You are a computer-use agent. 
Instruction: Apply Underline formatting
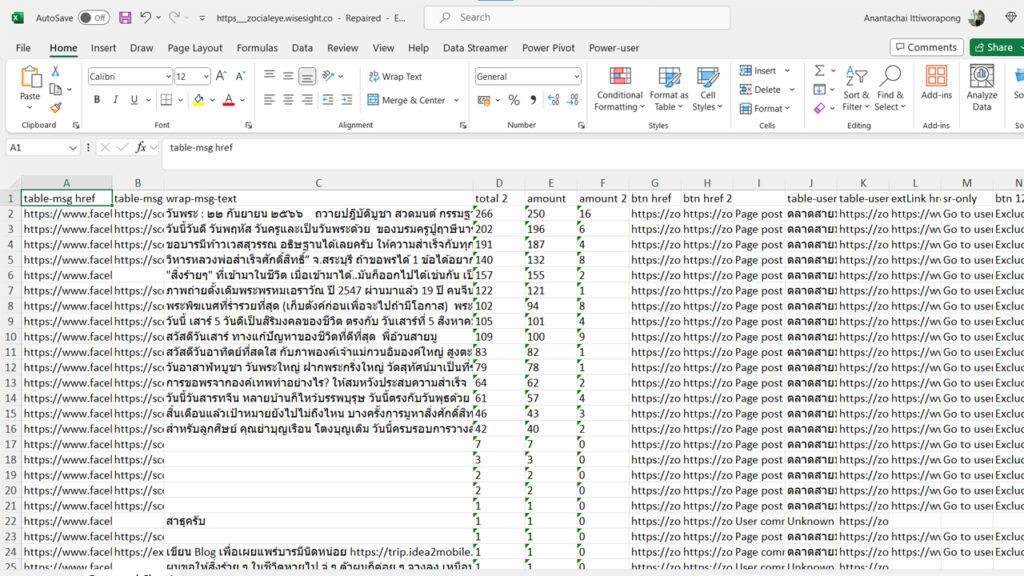coord(134,100)
